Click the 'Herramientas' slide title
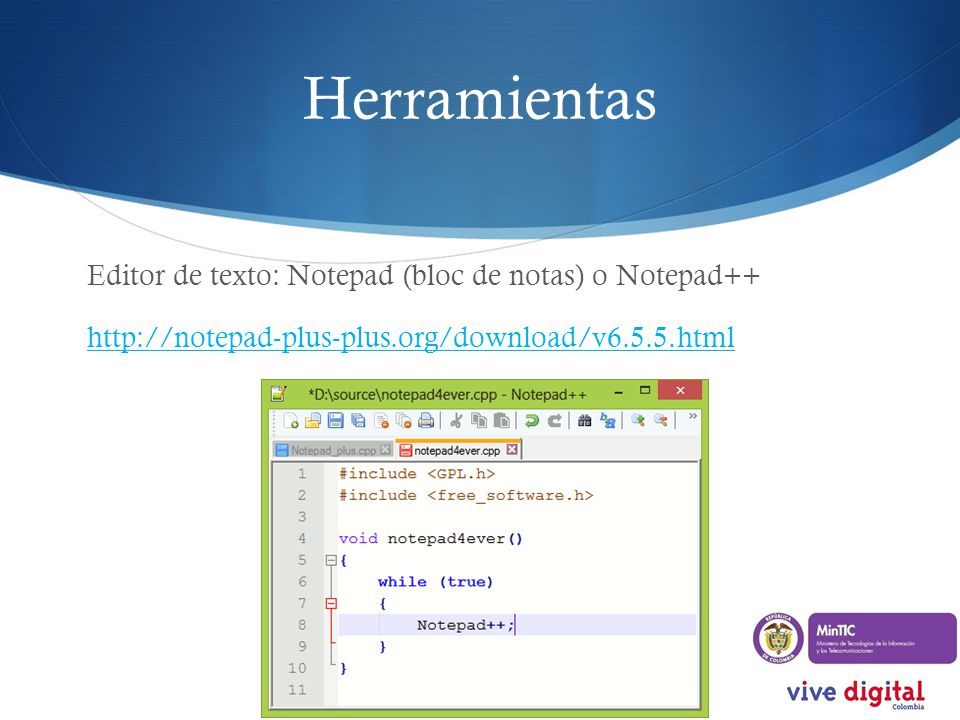960x720 pixels. tap(479, 99)
